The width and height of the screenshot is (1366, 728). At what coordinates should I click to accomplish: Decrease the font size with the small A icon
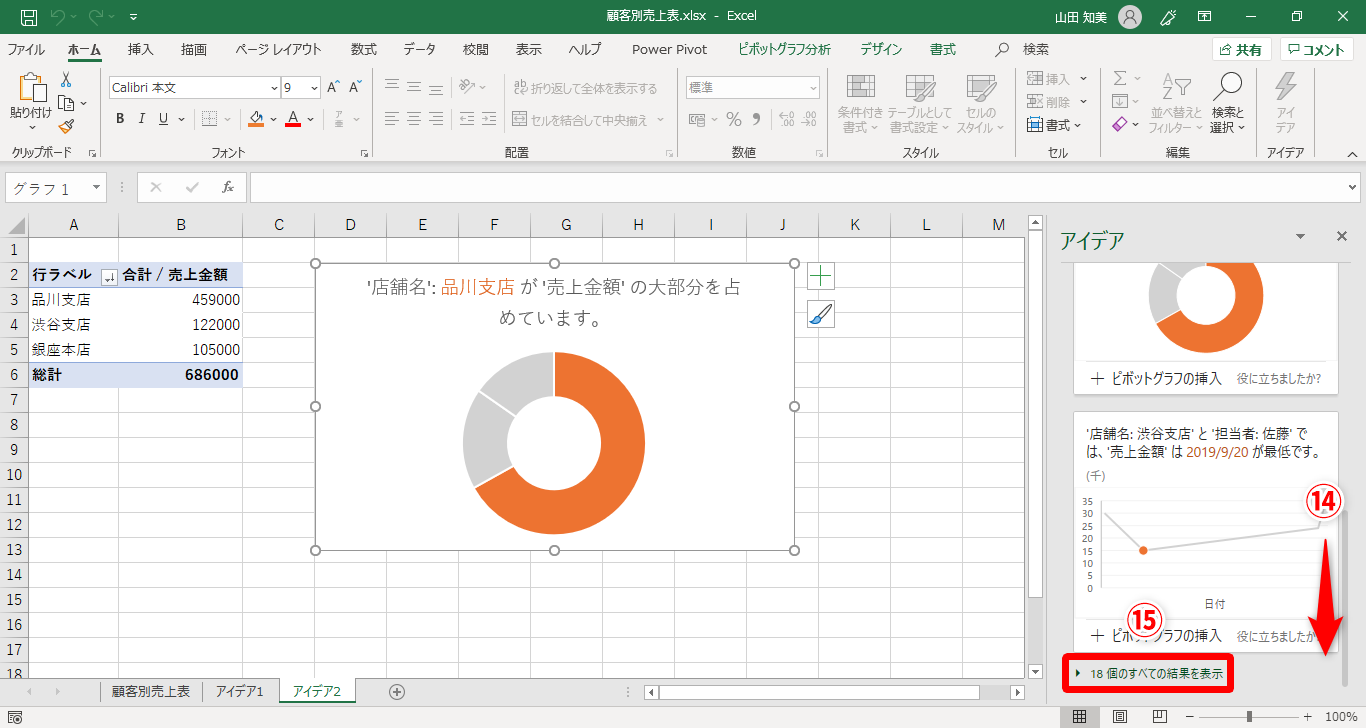pos(357,88)
